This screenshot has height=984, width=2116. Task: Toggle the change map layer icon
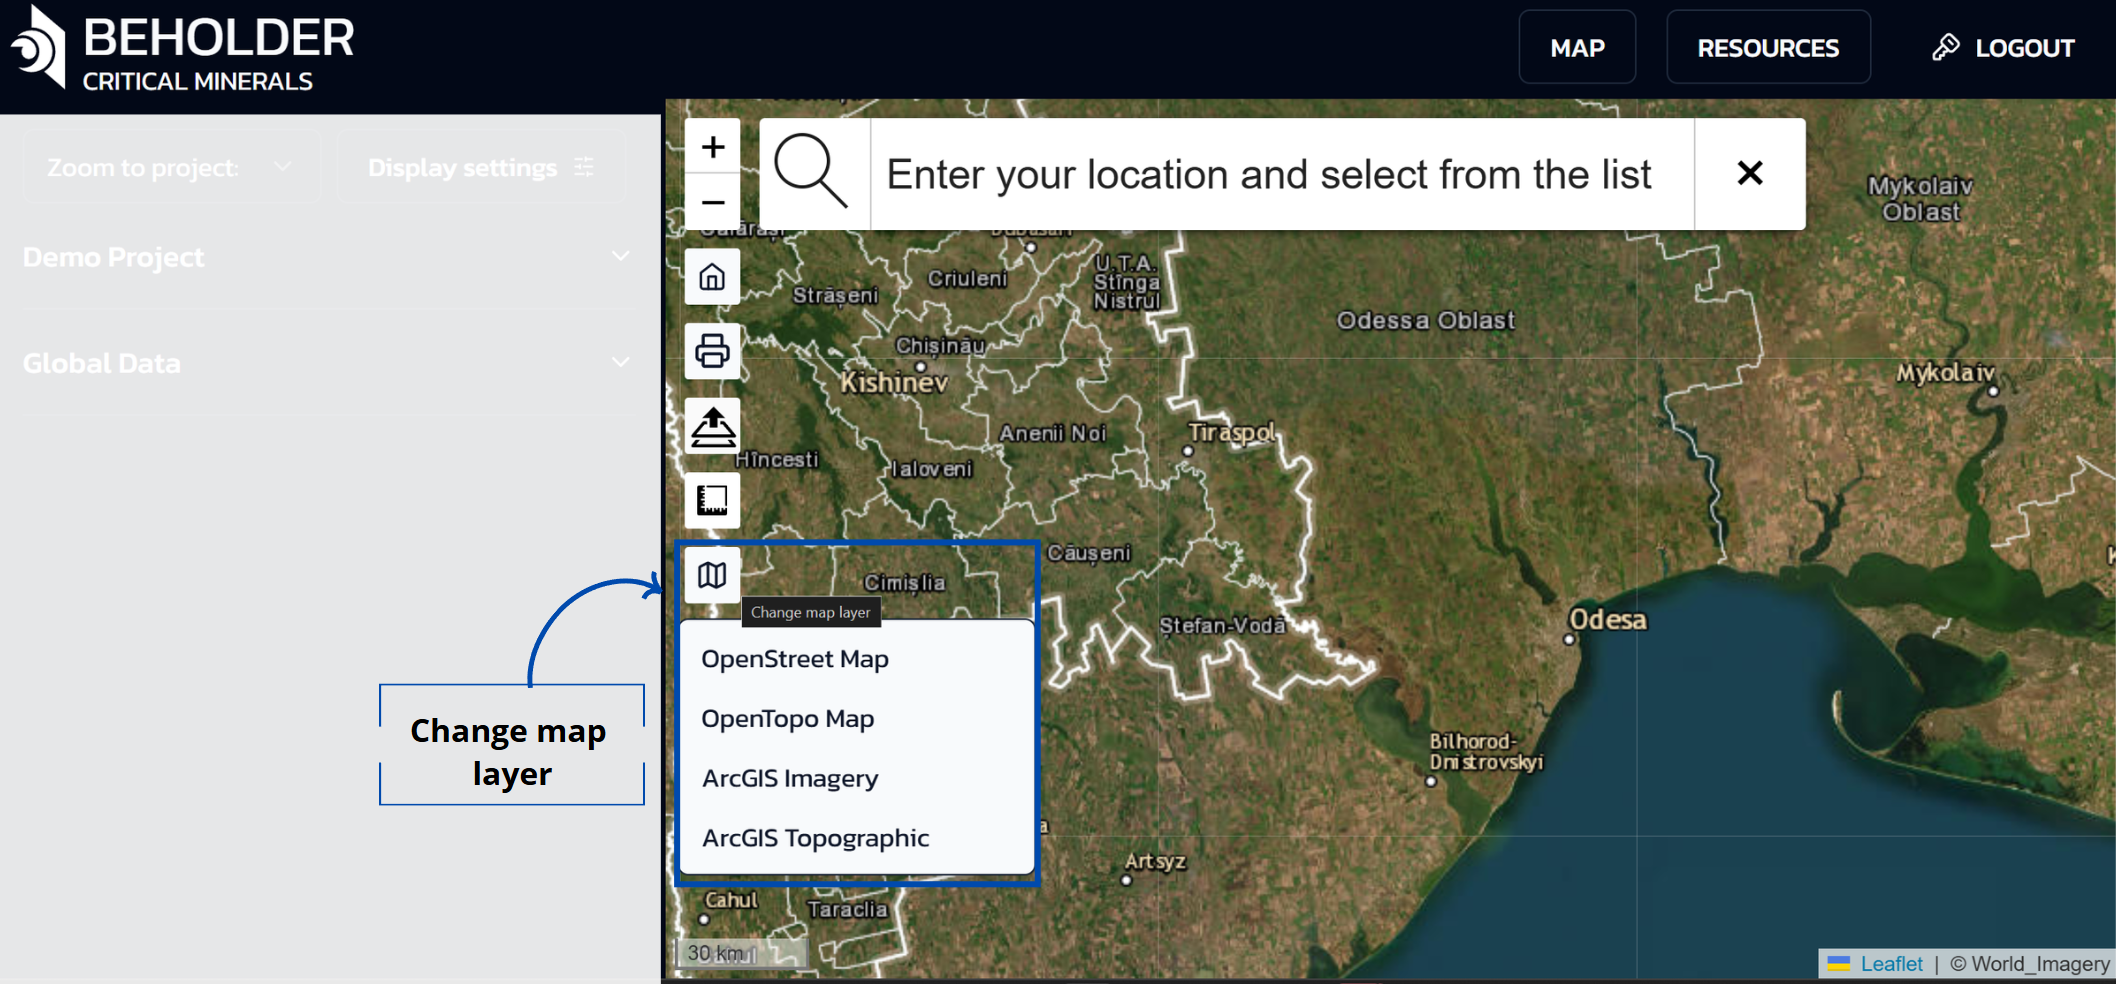point(712,575)
